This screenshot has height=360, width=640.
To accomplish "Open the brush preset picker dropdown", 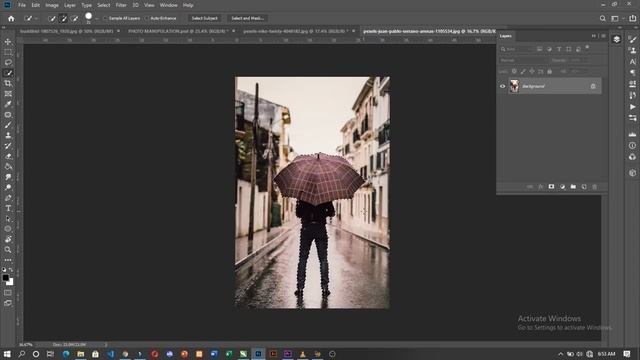I will click(97, 18).
